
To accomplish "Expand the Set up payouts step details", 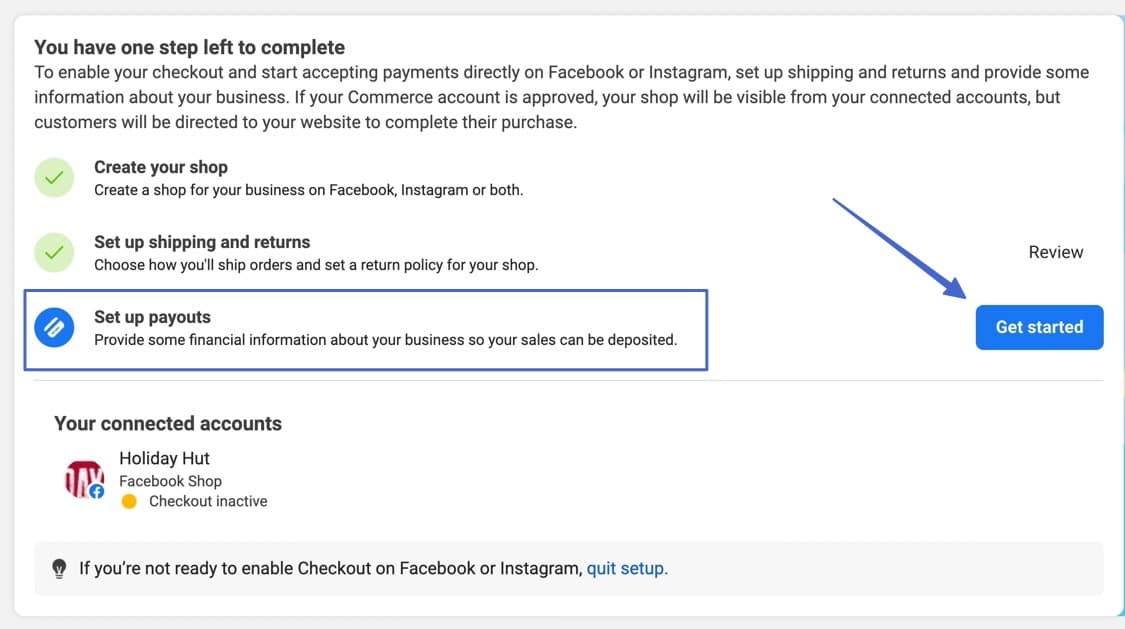I will point(150,316).
